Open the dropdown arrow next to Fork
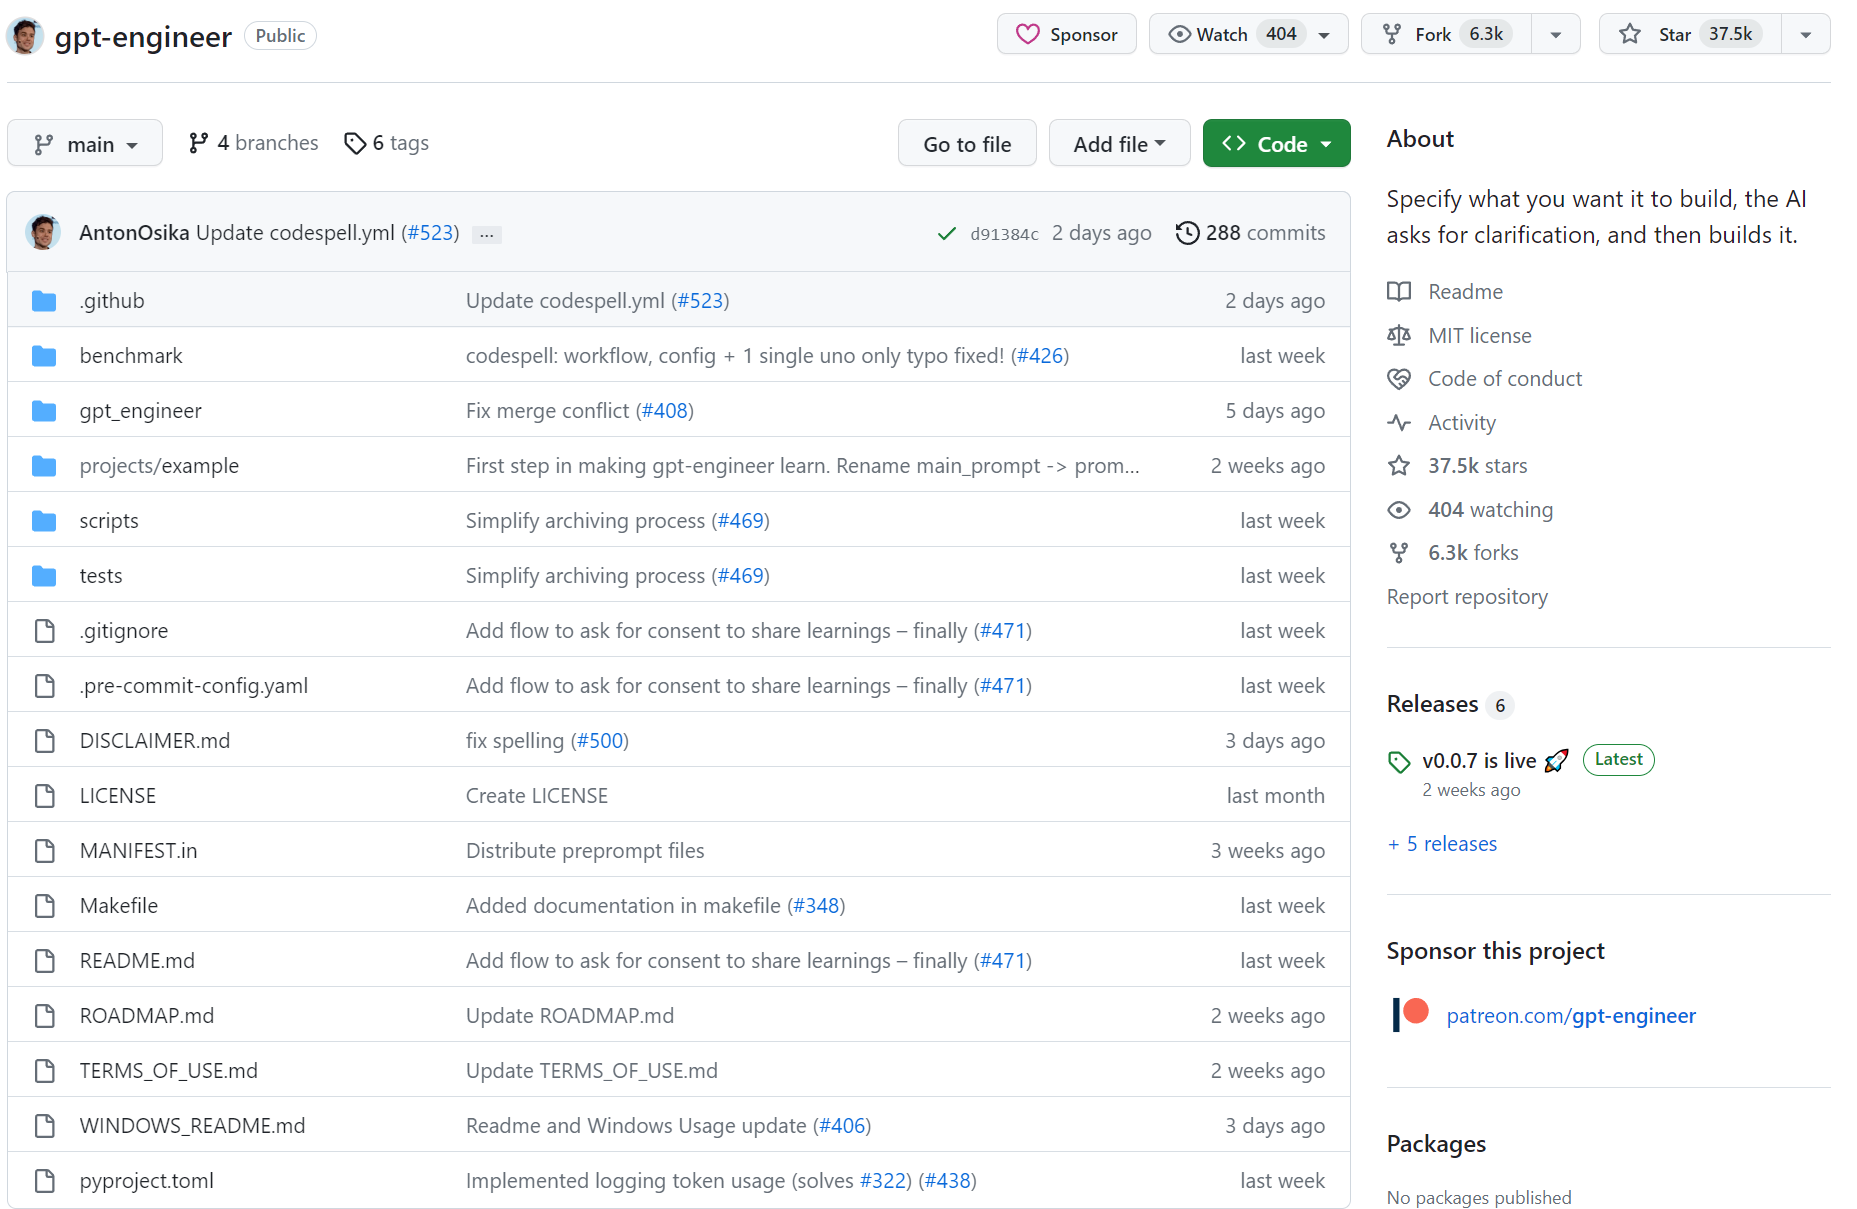The image size is (1857, 1209). (x=1556, y=34)
